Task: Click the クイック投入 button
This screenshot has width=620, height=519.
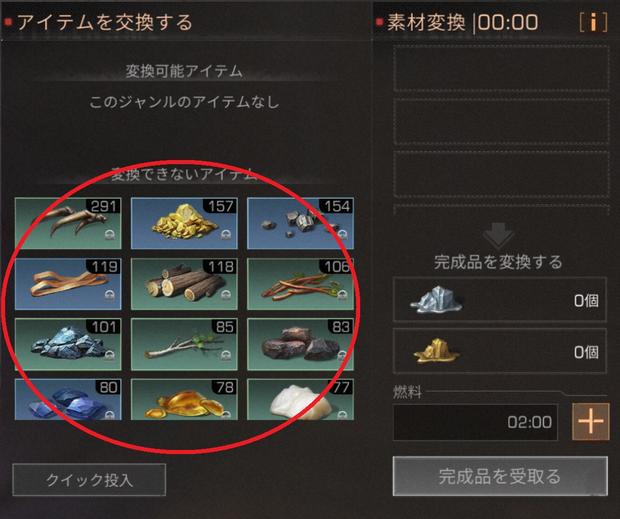Action: (x=89, y=479)
